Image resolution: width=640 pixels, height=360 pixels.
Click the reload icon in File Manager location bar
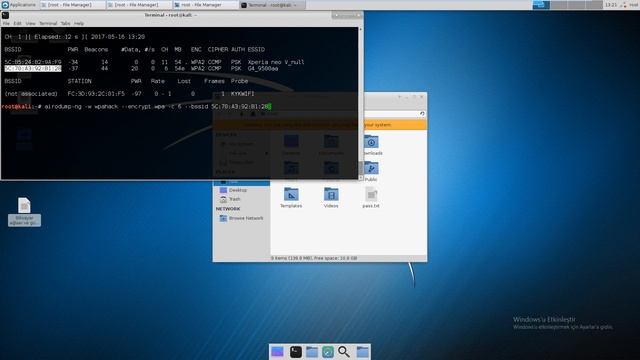(x=422, y=114)
